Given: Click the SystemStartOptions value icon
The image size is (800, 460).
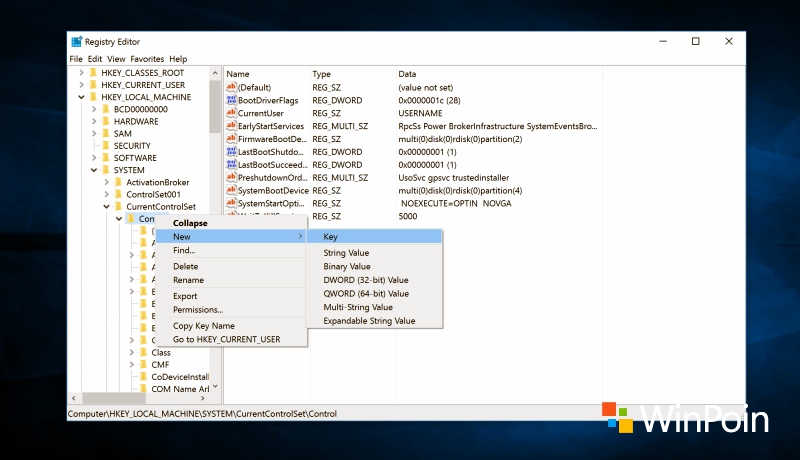Looking at the screenshot, I should point(231,203).
